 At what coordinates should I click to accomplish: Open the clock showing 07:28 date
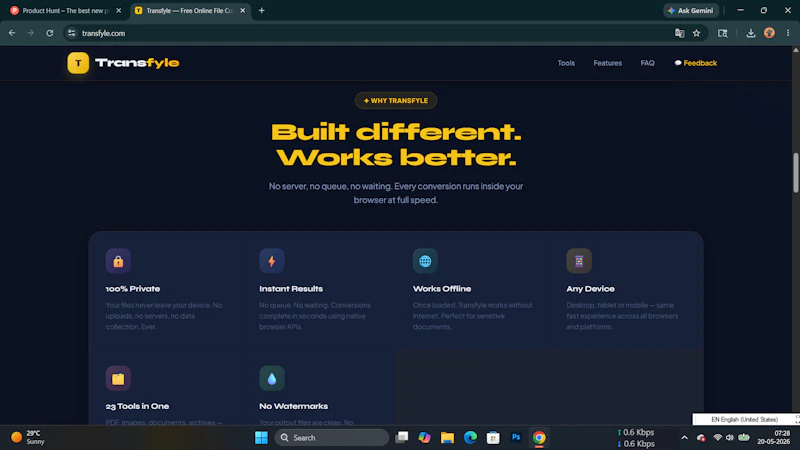tap(773, 437)
